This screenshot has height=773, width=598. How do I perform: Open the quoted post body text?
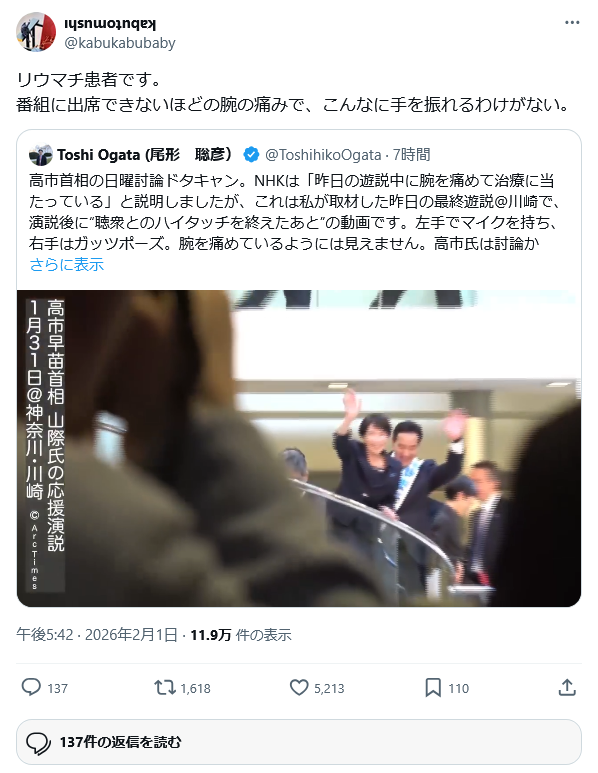(295, 212)
